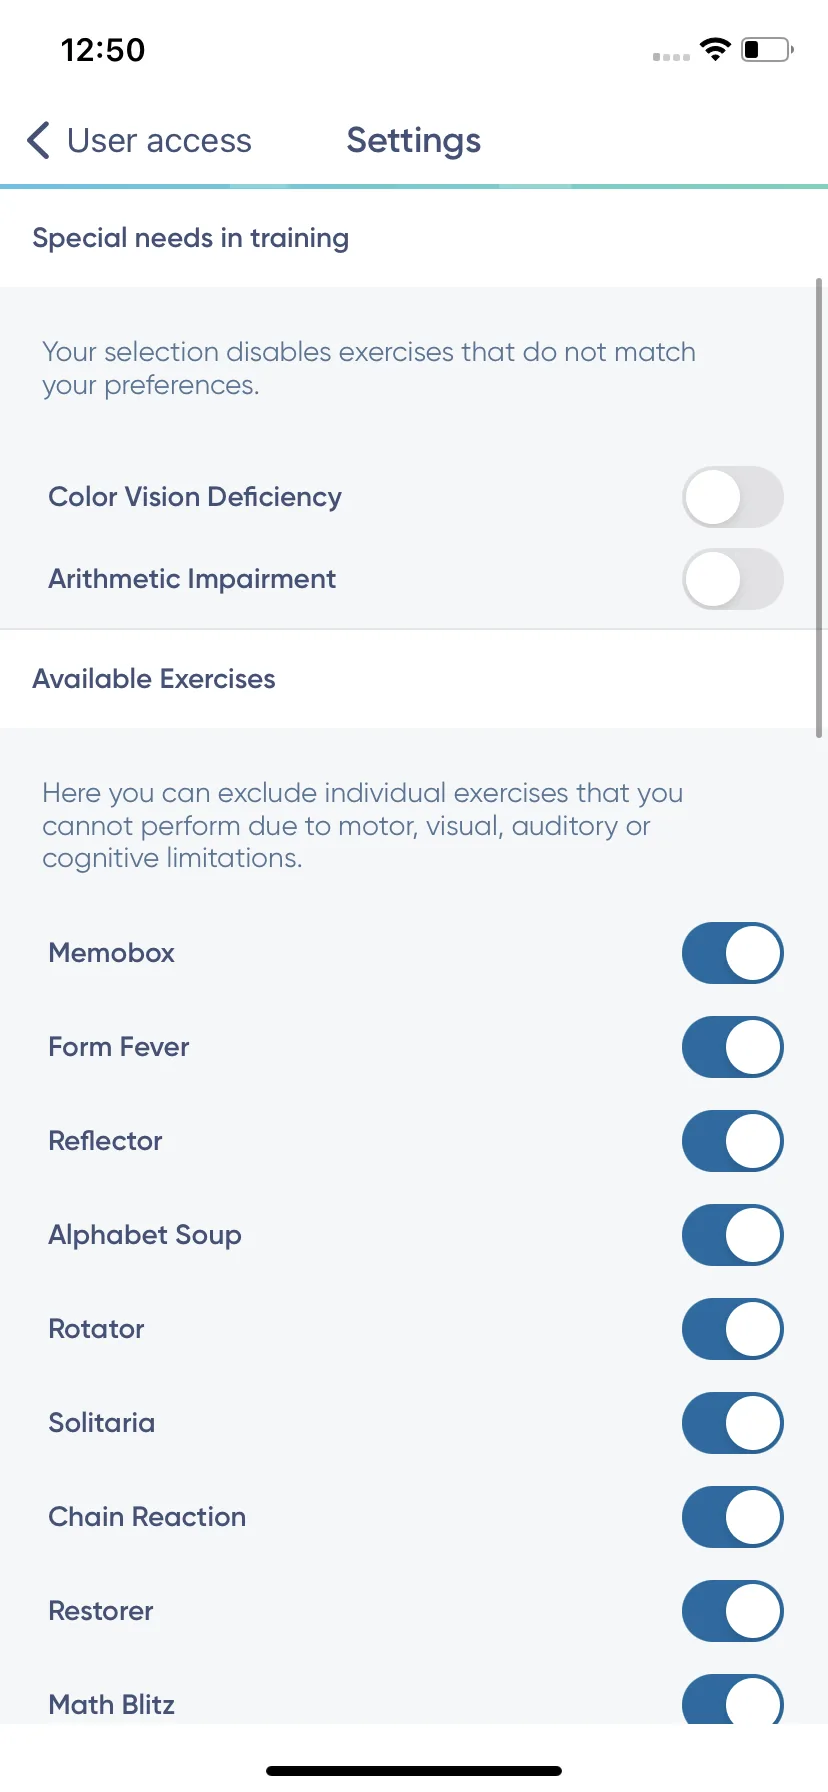The width and height of the screenshot is (828, 1792).
Task: Disable Solitaria exercise switch
Action: (733, 1423)
